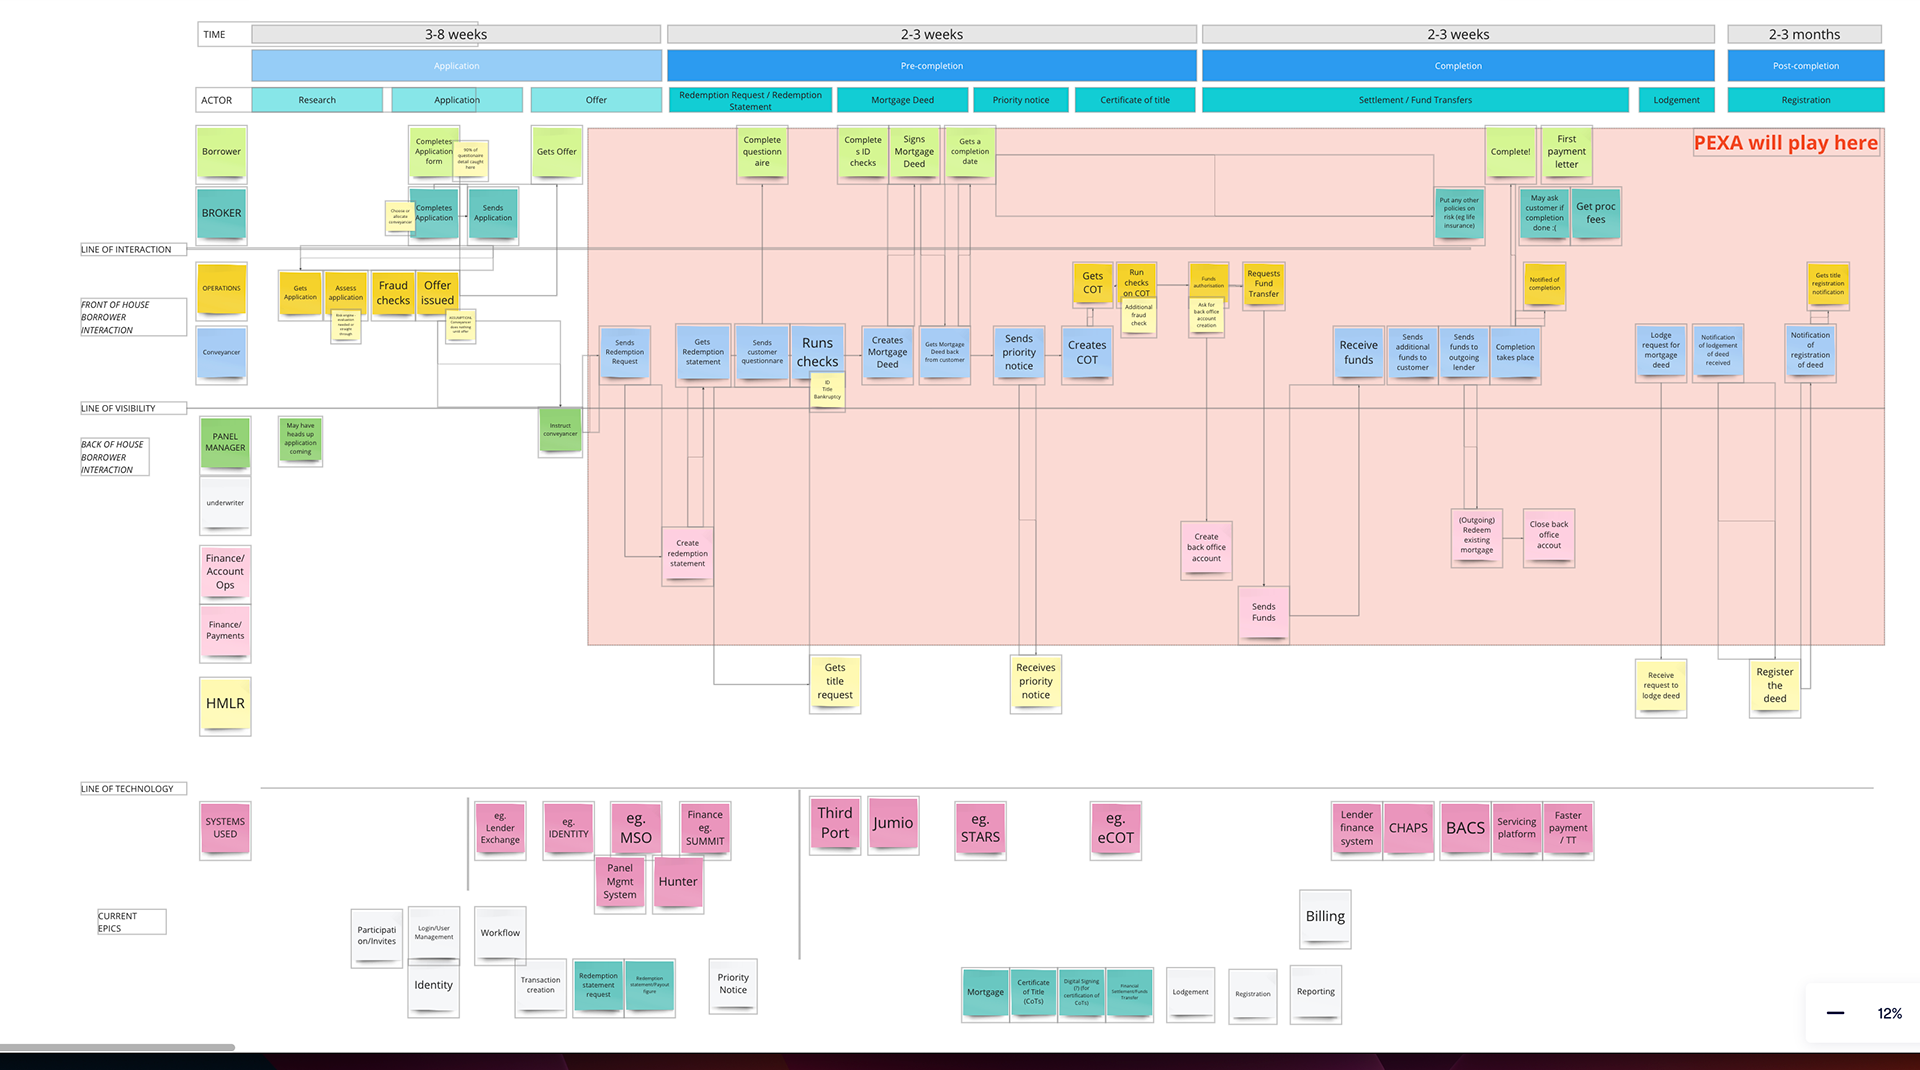
Task: Select the 'Sends Funds' pink sticky
Action: point(1264,613)
